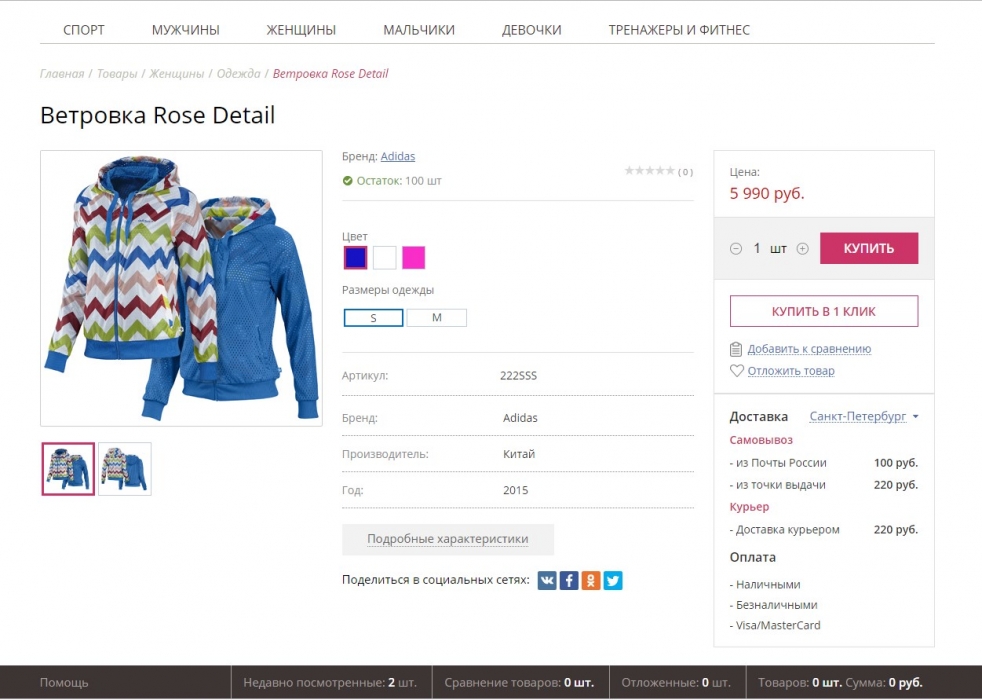The width and height of the screenshot is (982, 700).
Task: Share on VK social network icon
Action: 547,580
